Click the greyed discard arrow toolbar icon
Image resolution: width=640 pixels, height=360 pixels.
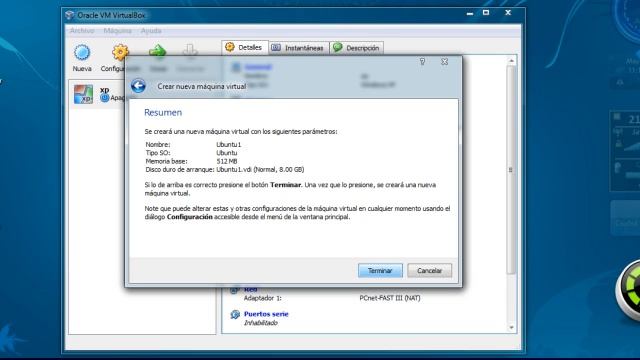190,50
